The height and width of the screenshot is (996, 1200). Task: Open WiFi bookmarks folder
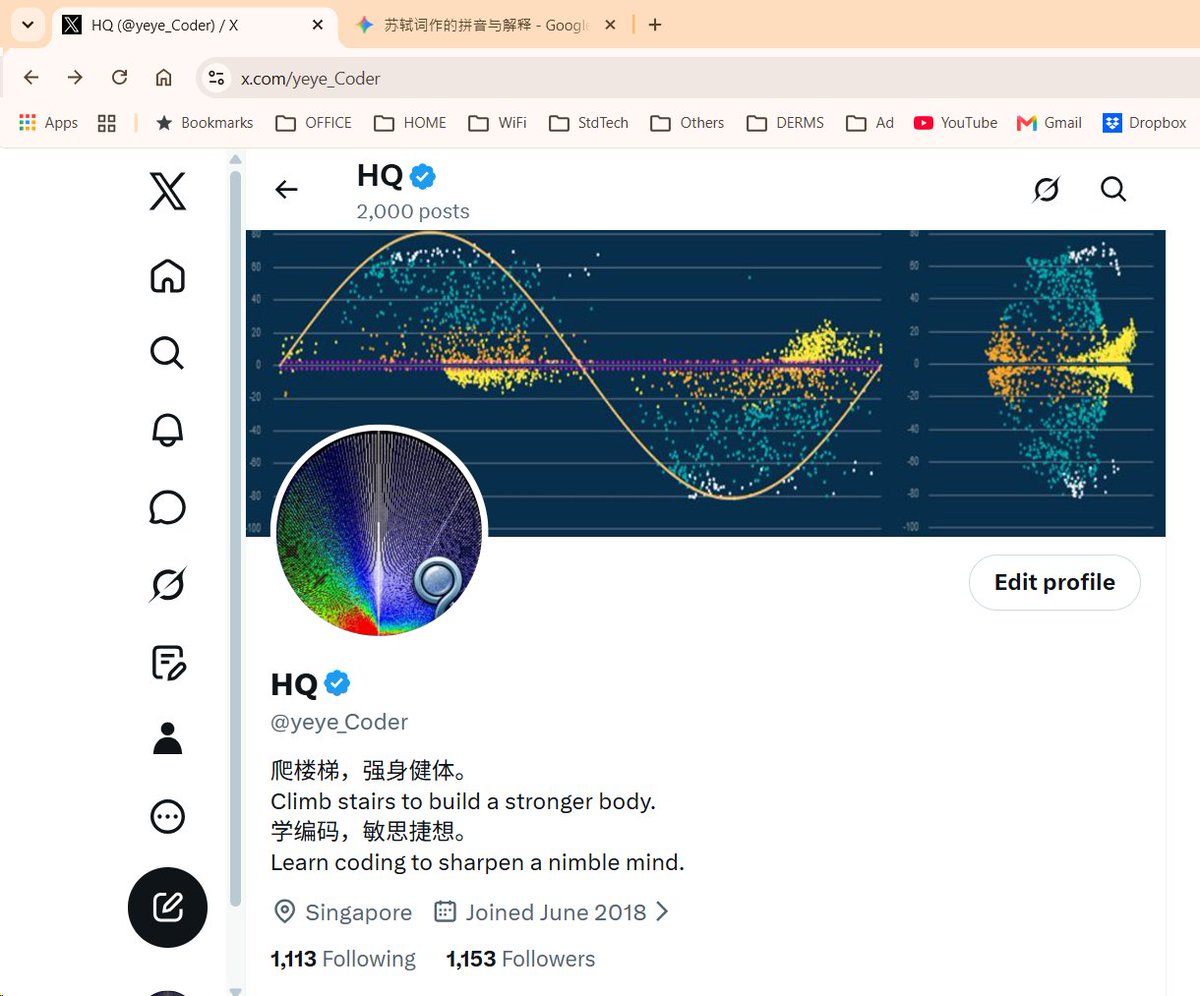[x=497, y=122]
